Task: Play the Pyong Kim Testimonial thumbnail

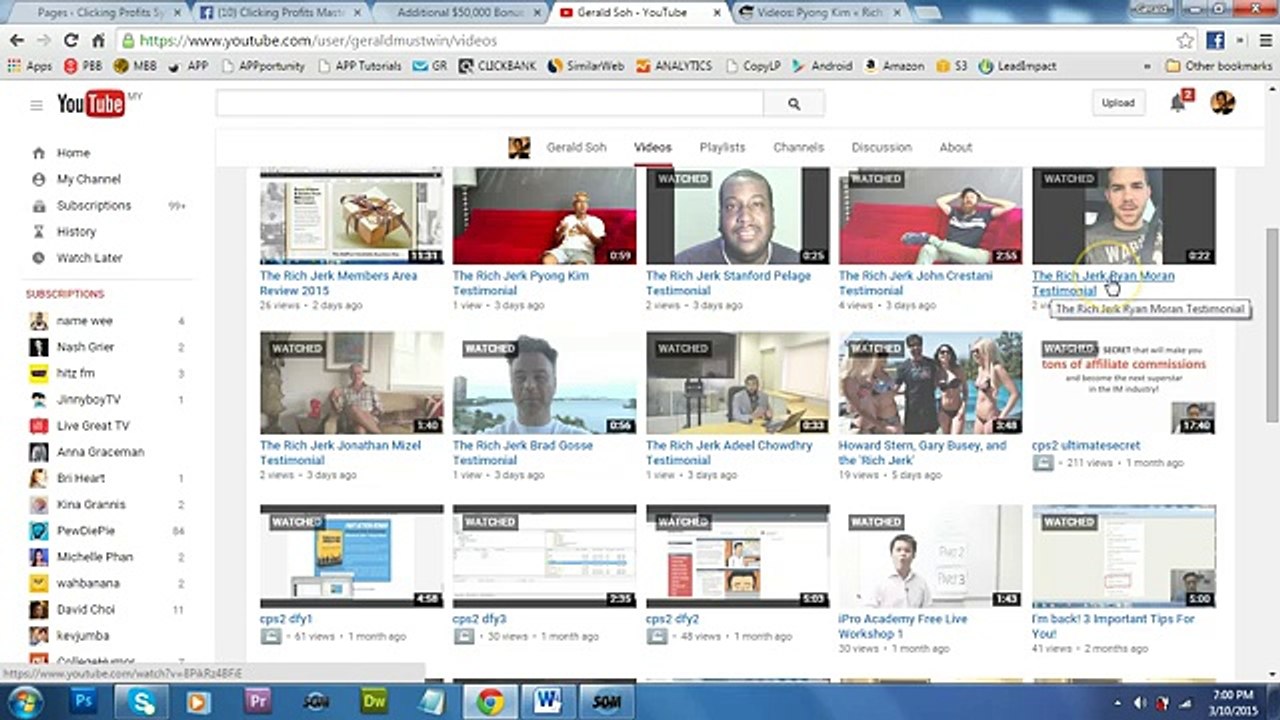Action: 544,216
